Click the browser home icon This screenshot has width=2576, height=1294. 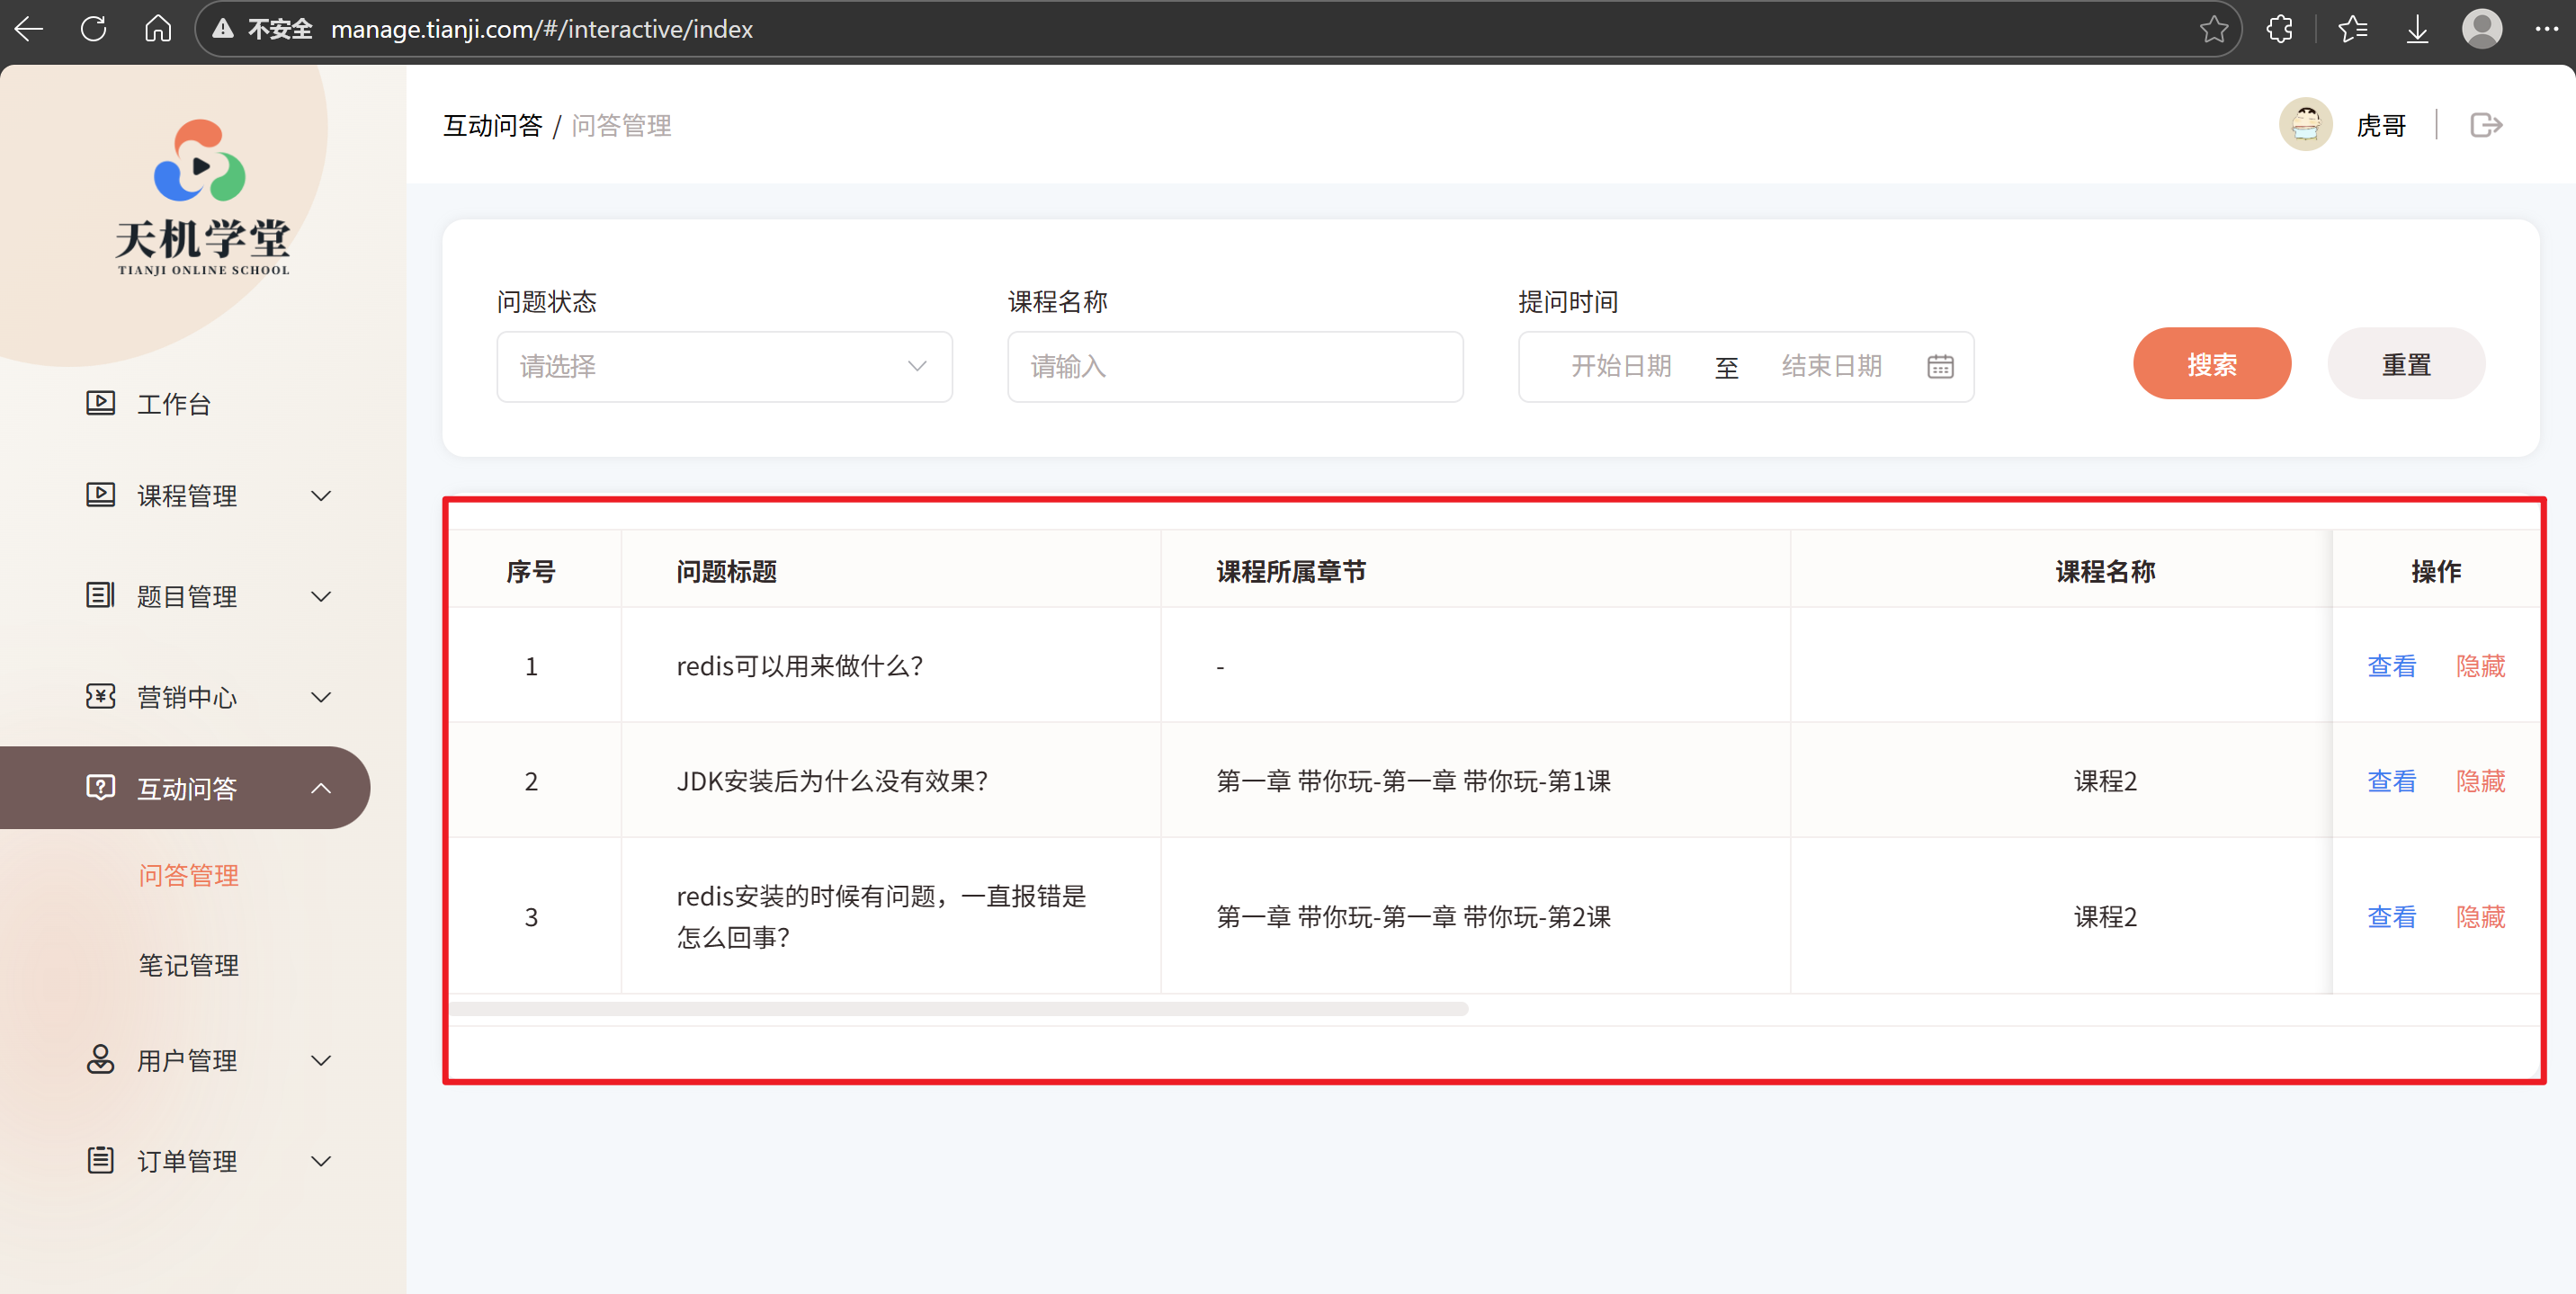point(158,29)
